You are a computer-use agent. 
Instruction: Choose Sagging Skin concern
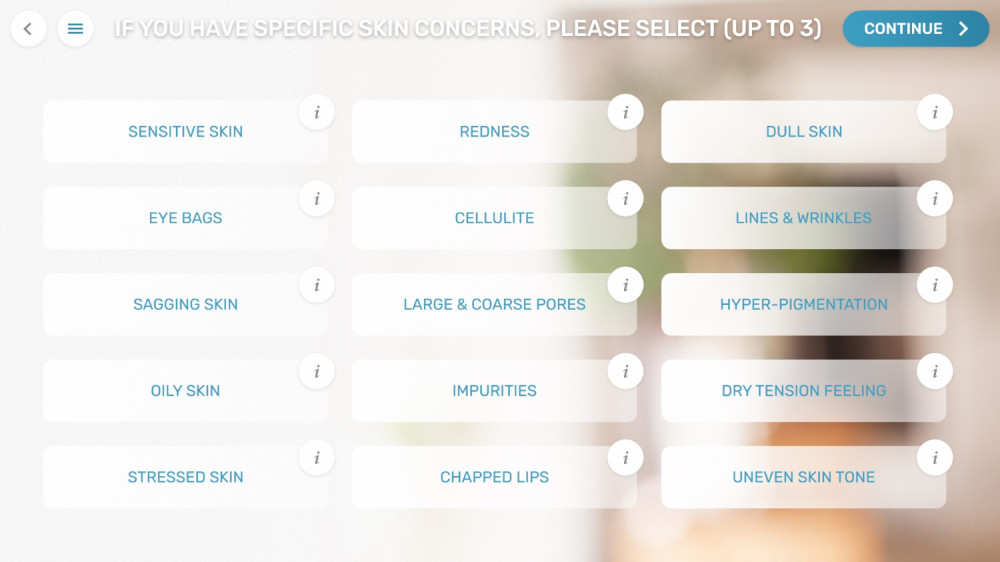click(x=185, y=305)
